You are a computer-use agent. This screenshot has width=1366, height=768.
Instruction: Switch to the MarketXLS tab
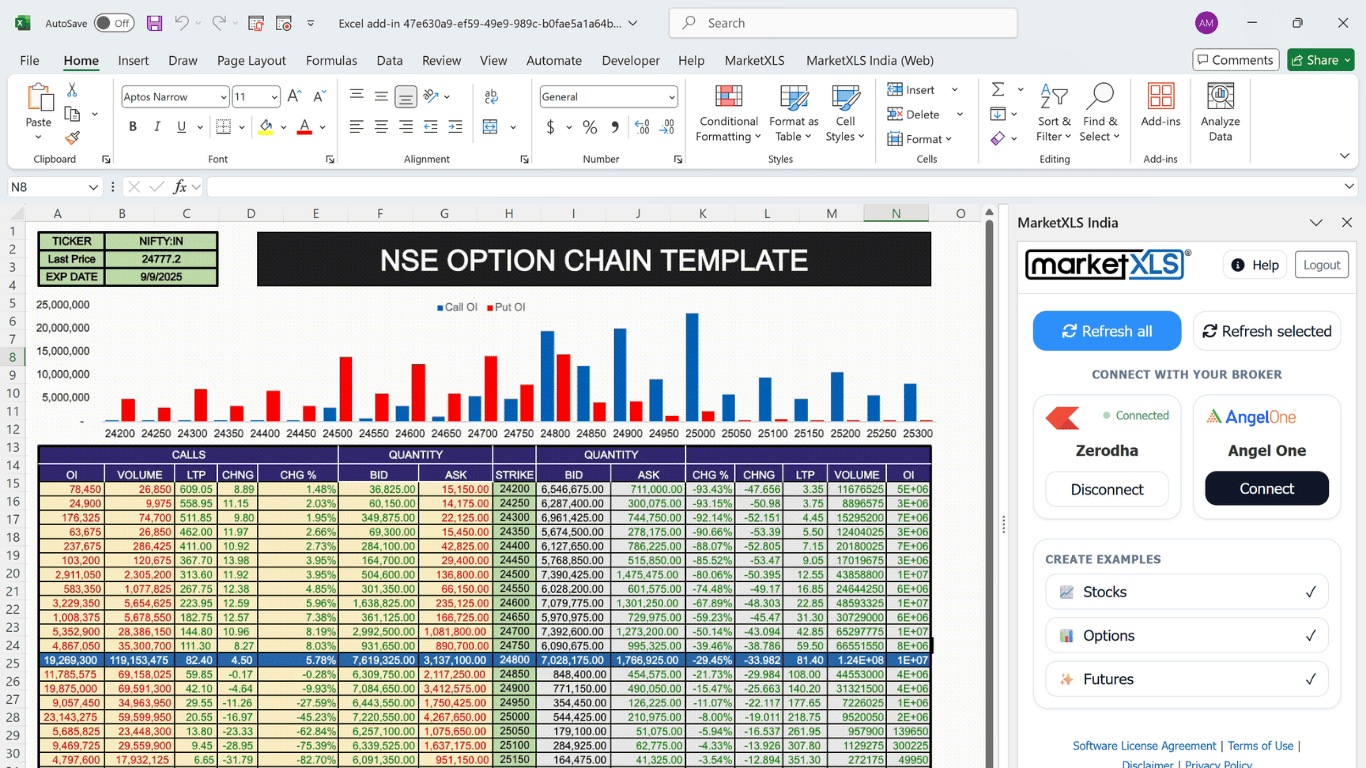click(755, 60)
